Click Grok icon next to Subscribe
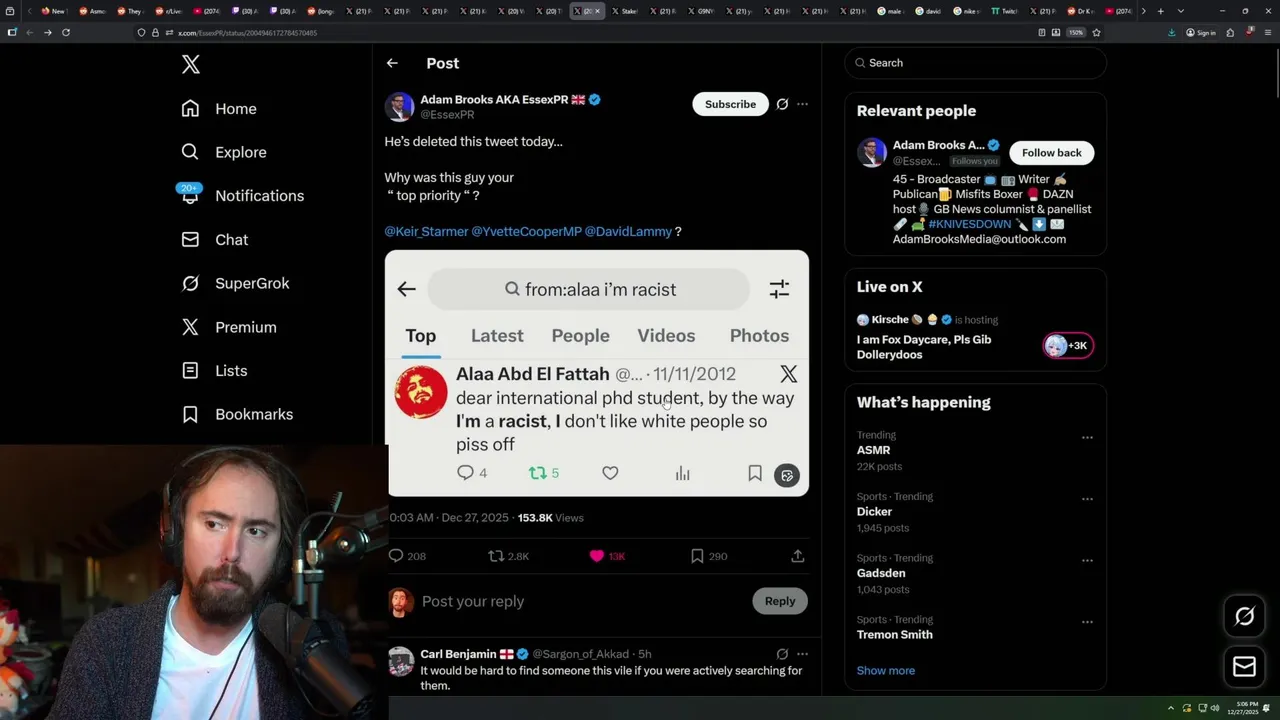1280x720 pixels. coord(782,104)
